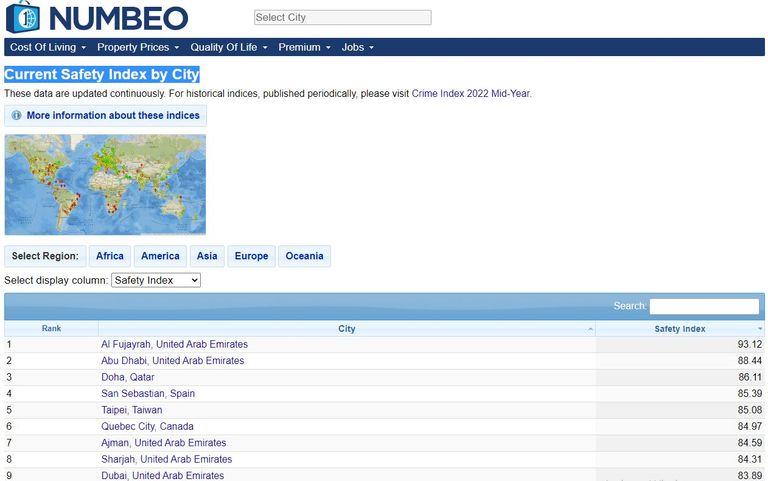Open the world map thumbnail
Screen dimensions: 768x481
click(105, 185)
